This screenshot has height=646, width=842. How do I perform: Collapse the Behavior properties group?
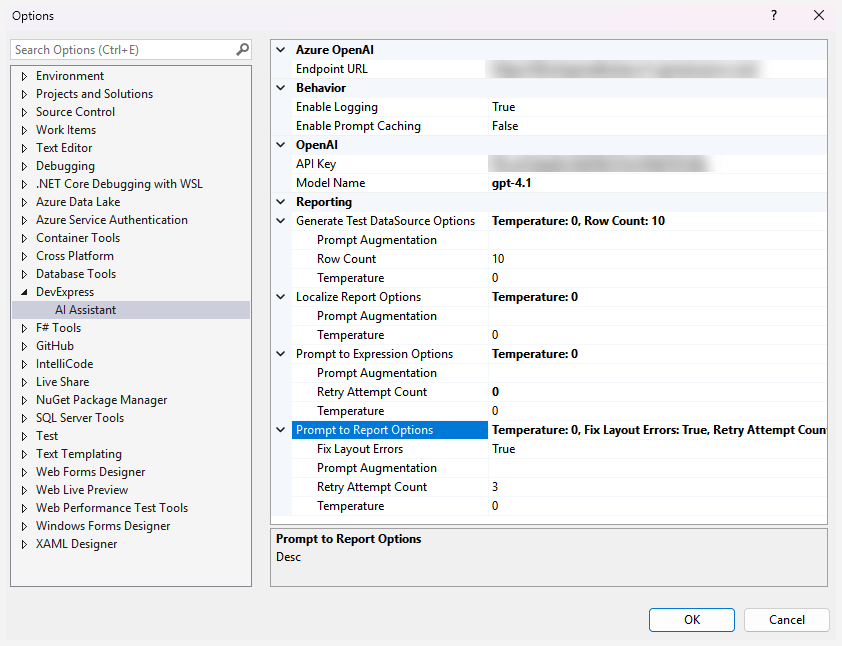[280, 87]
